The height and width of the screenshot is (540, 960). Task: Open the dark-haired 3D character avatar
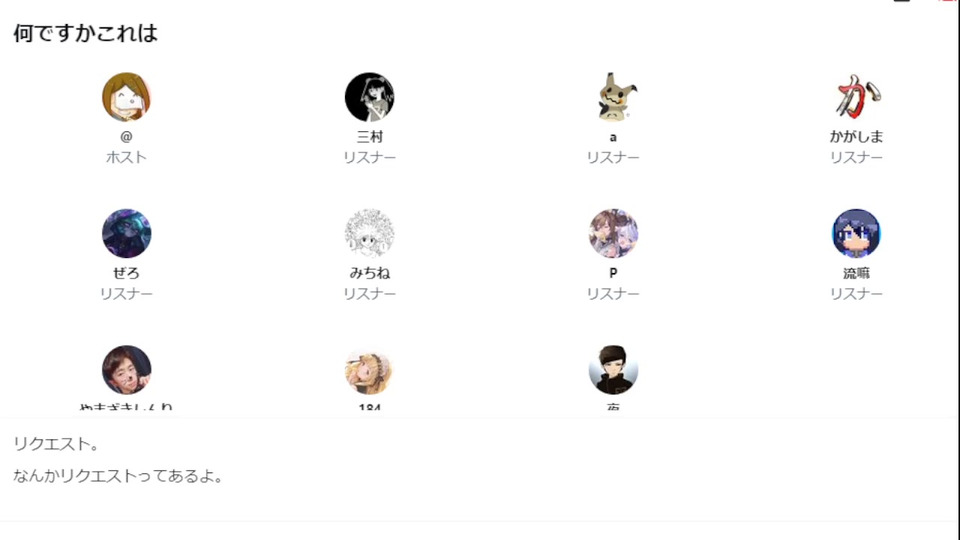tap(613, 370)
